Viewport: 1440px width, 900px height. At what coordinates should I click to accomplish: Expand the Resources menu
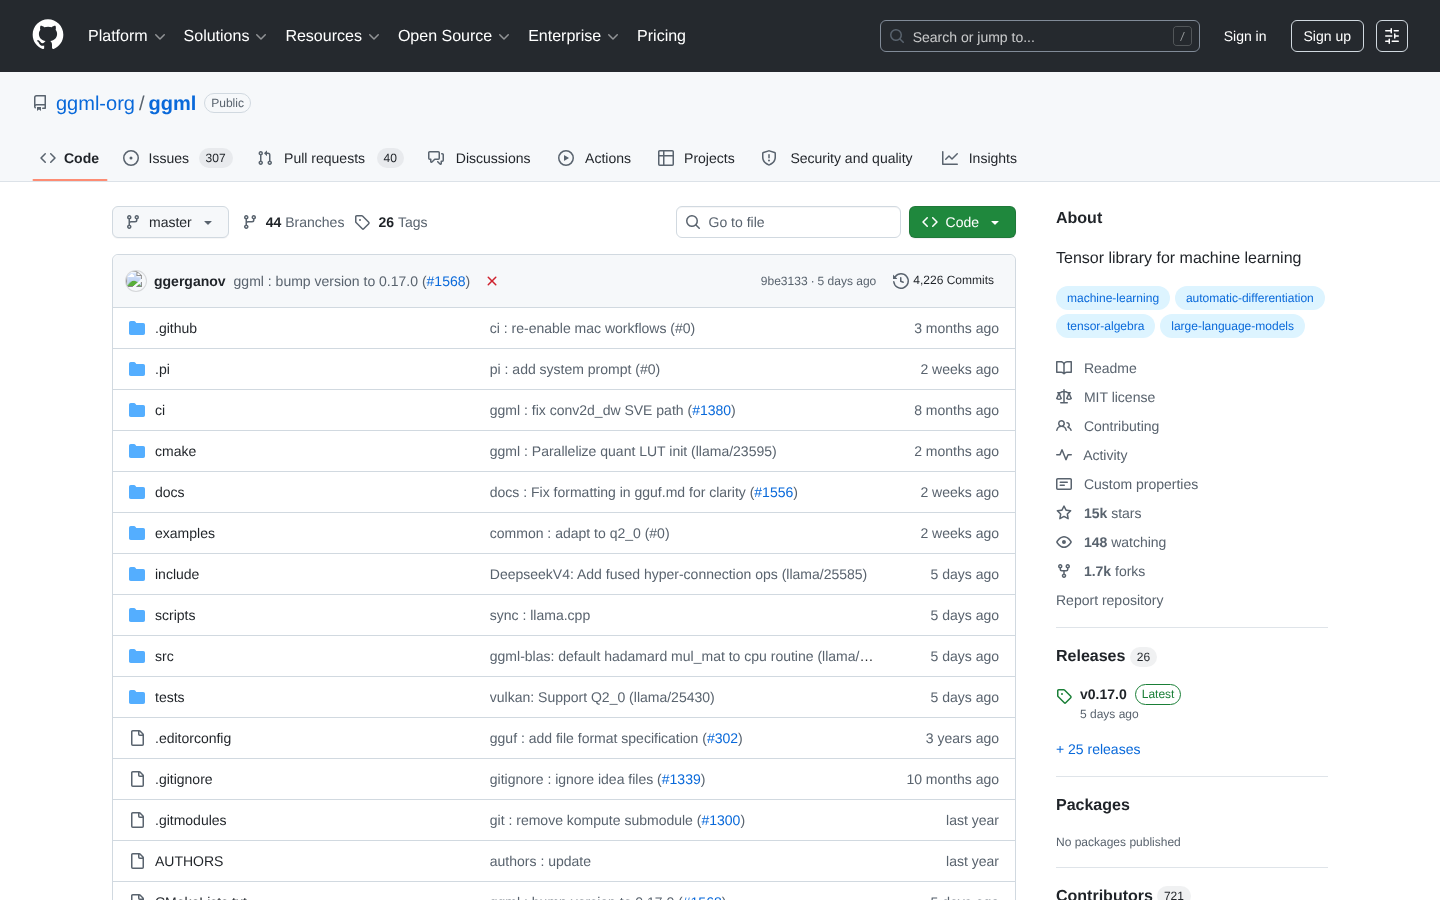coord(332,36)
